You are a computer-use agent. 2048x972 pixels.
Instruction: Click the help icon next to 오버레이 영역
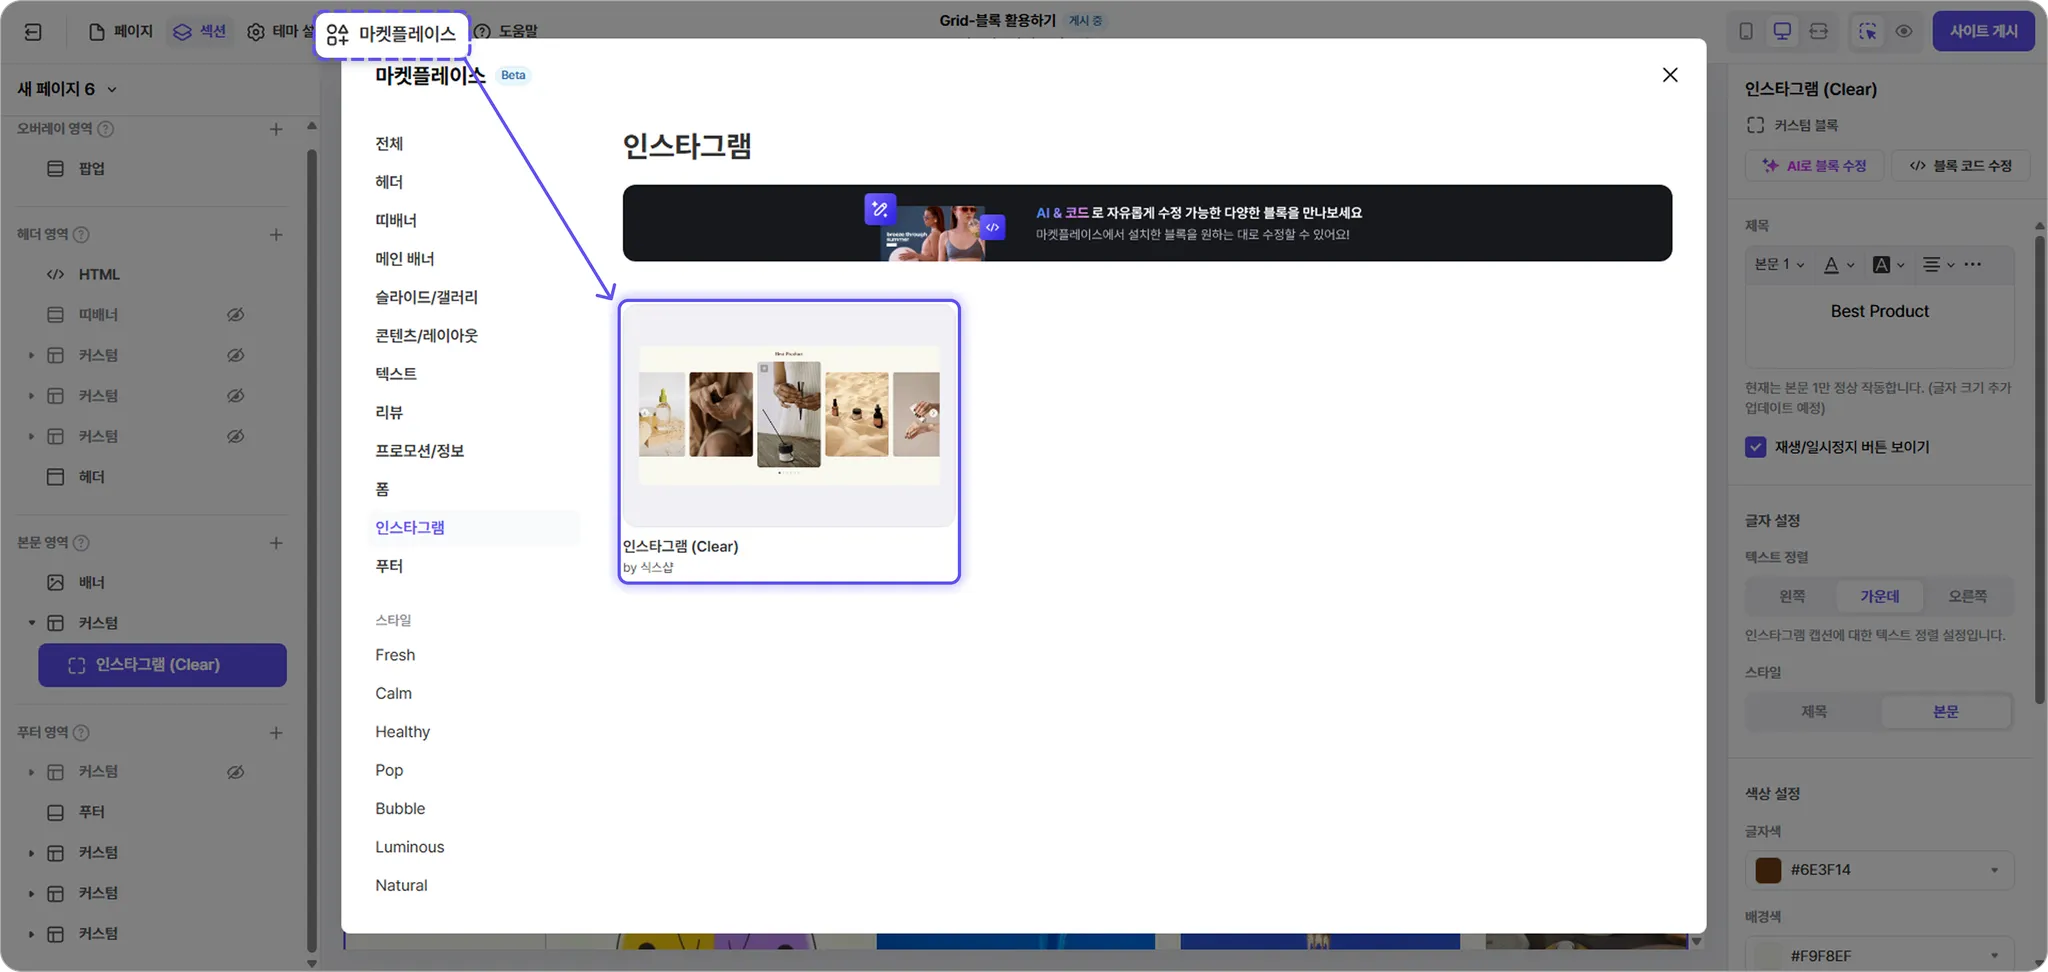point(106,129)
